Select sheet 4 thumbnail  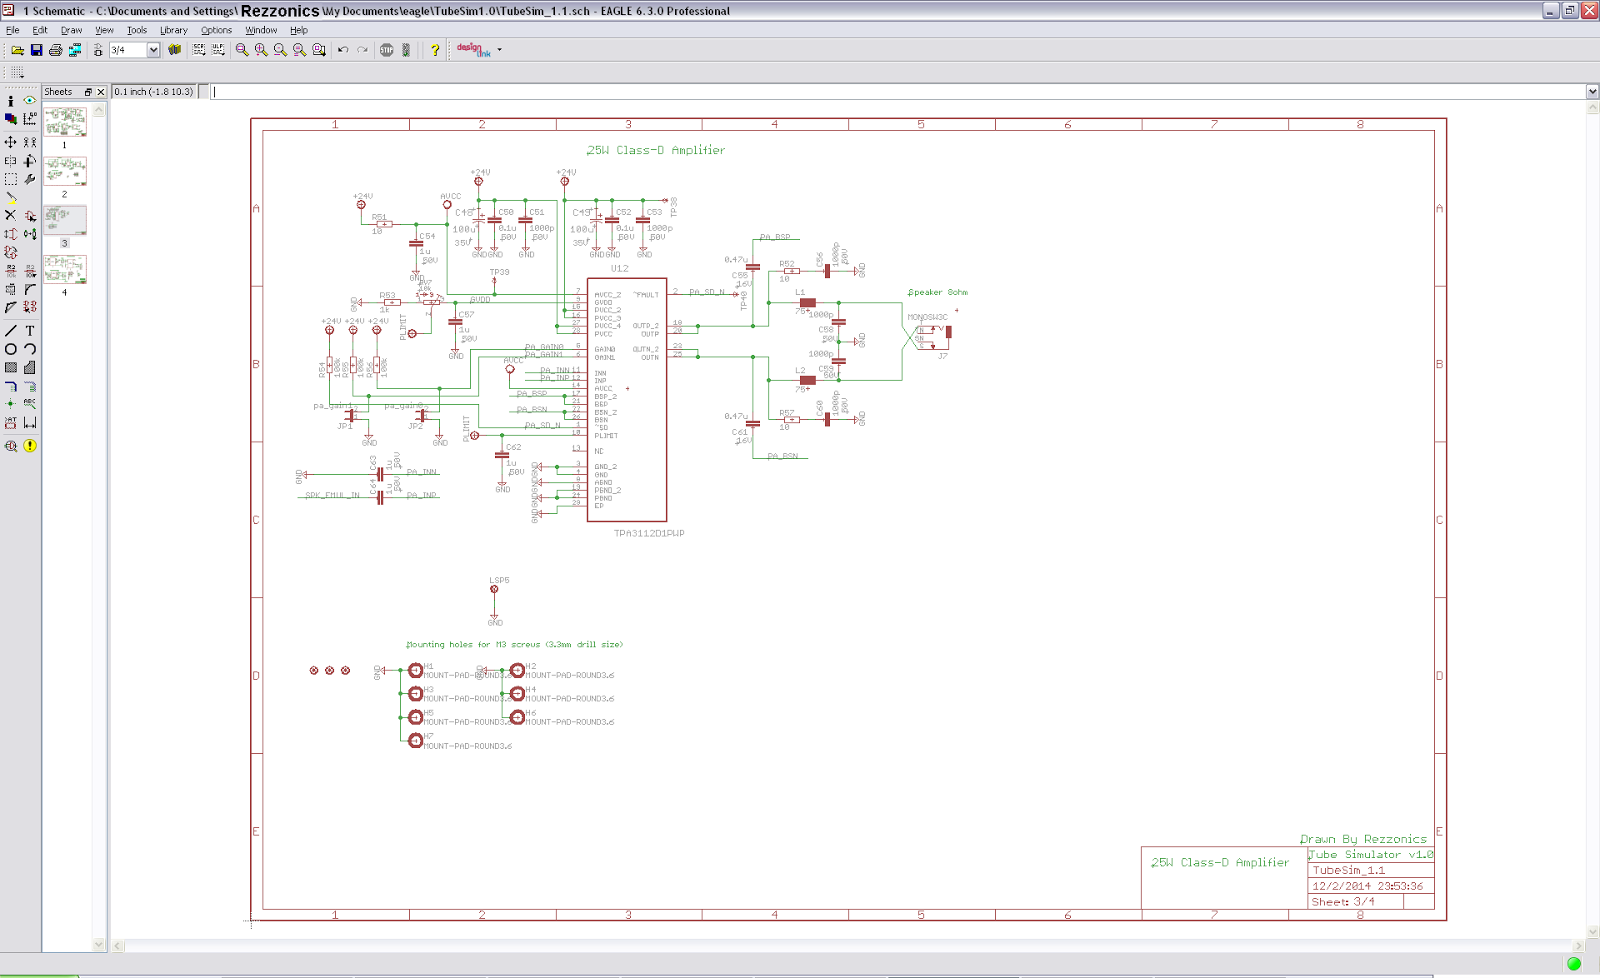click(x=65, y=269)
